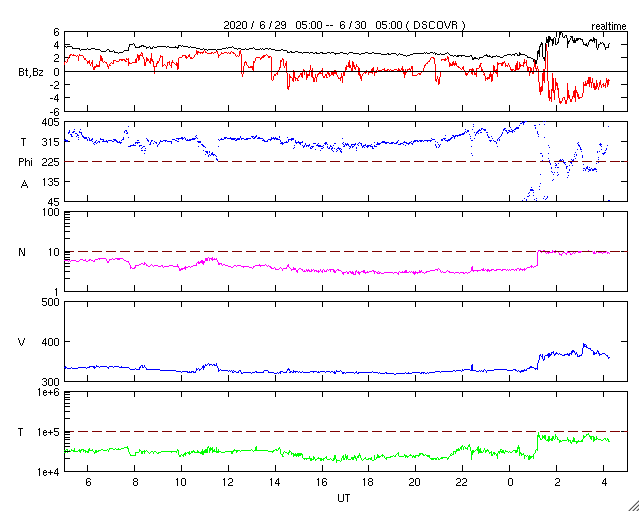
Task: Click the DSCOVR date range plot title
Action: pos(344,25)
